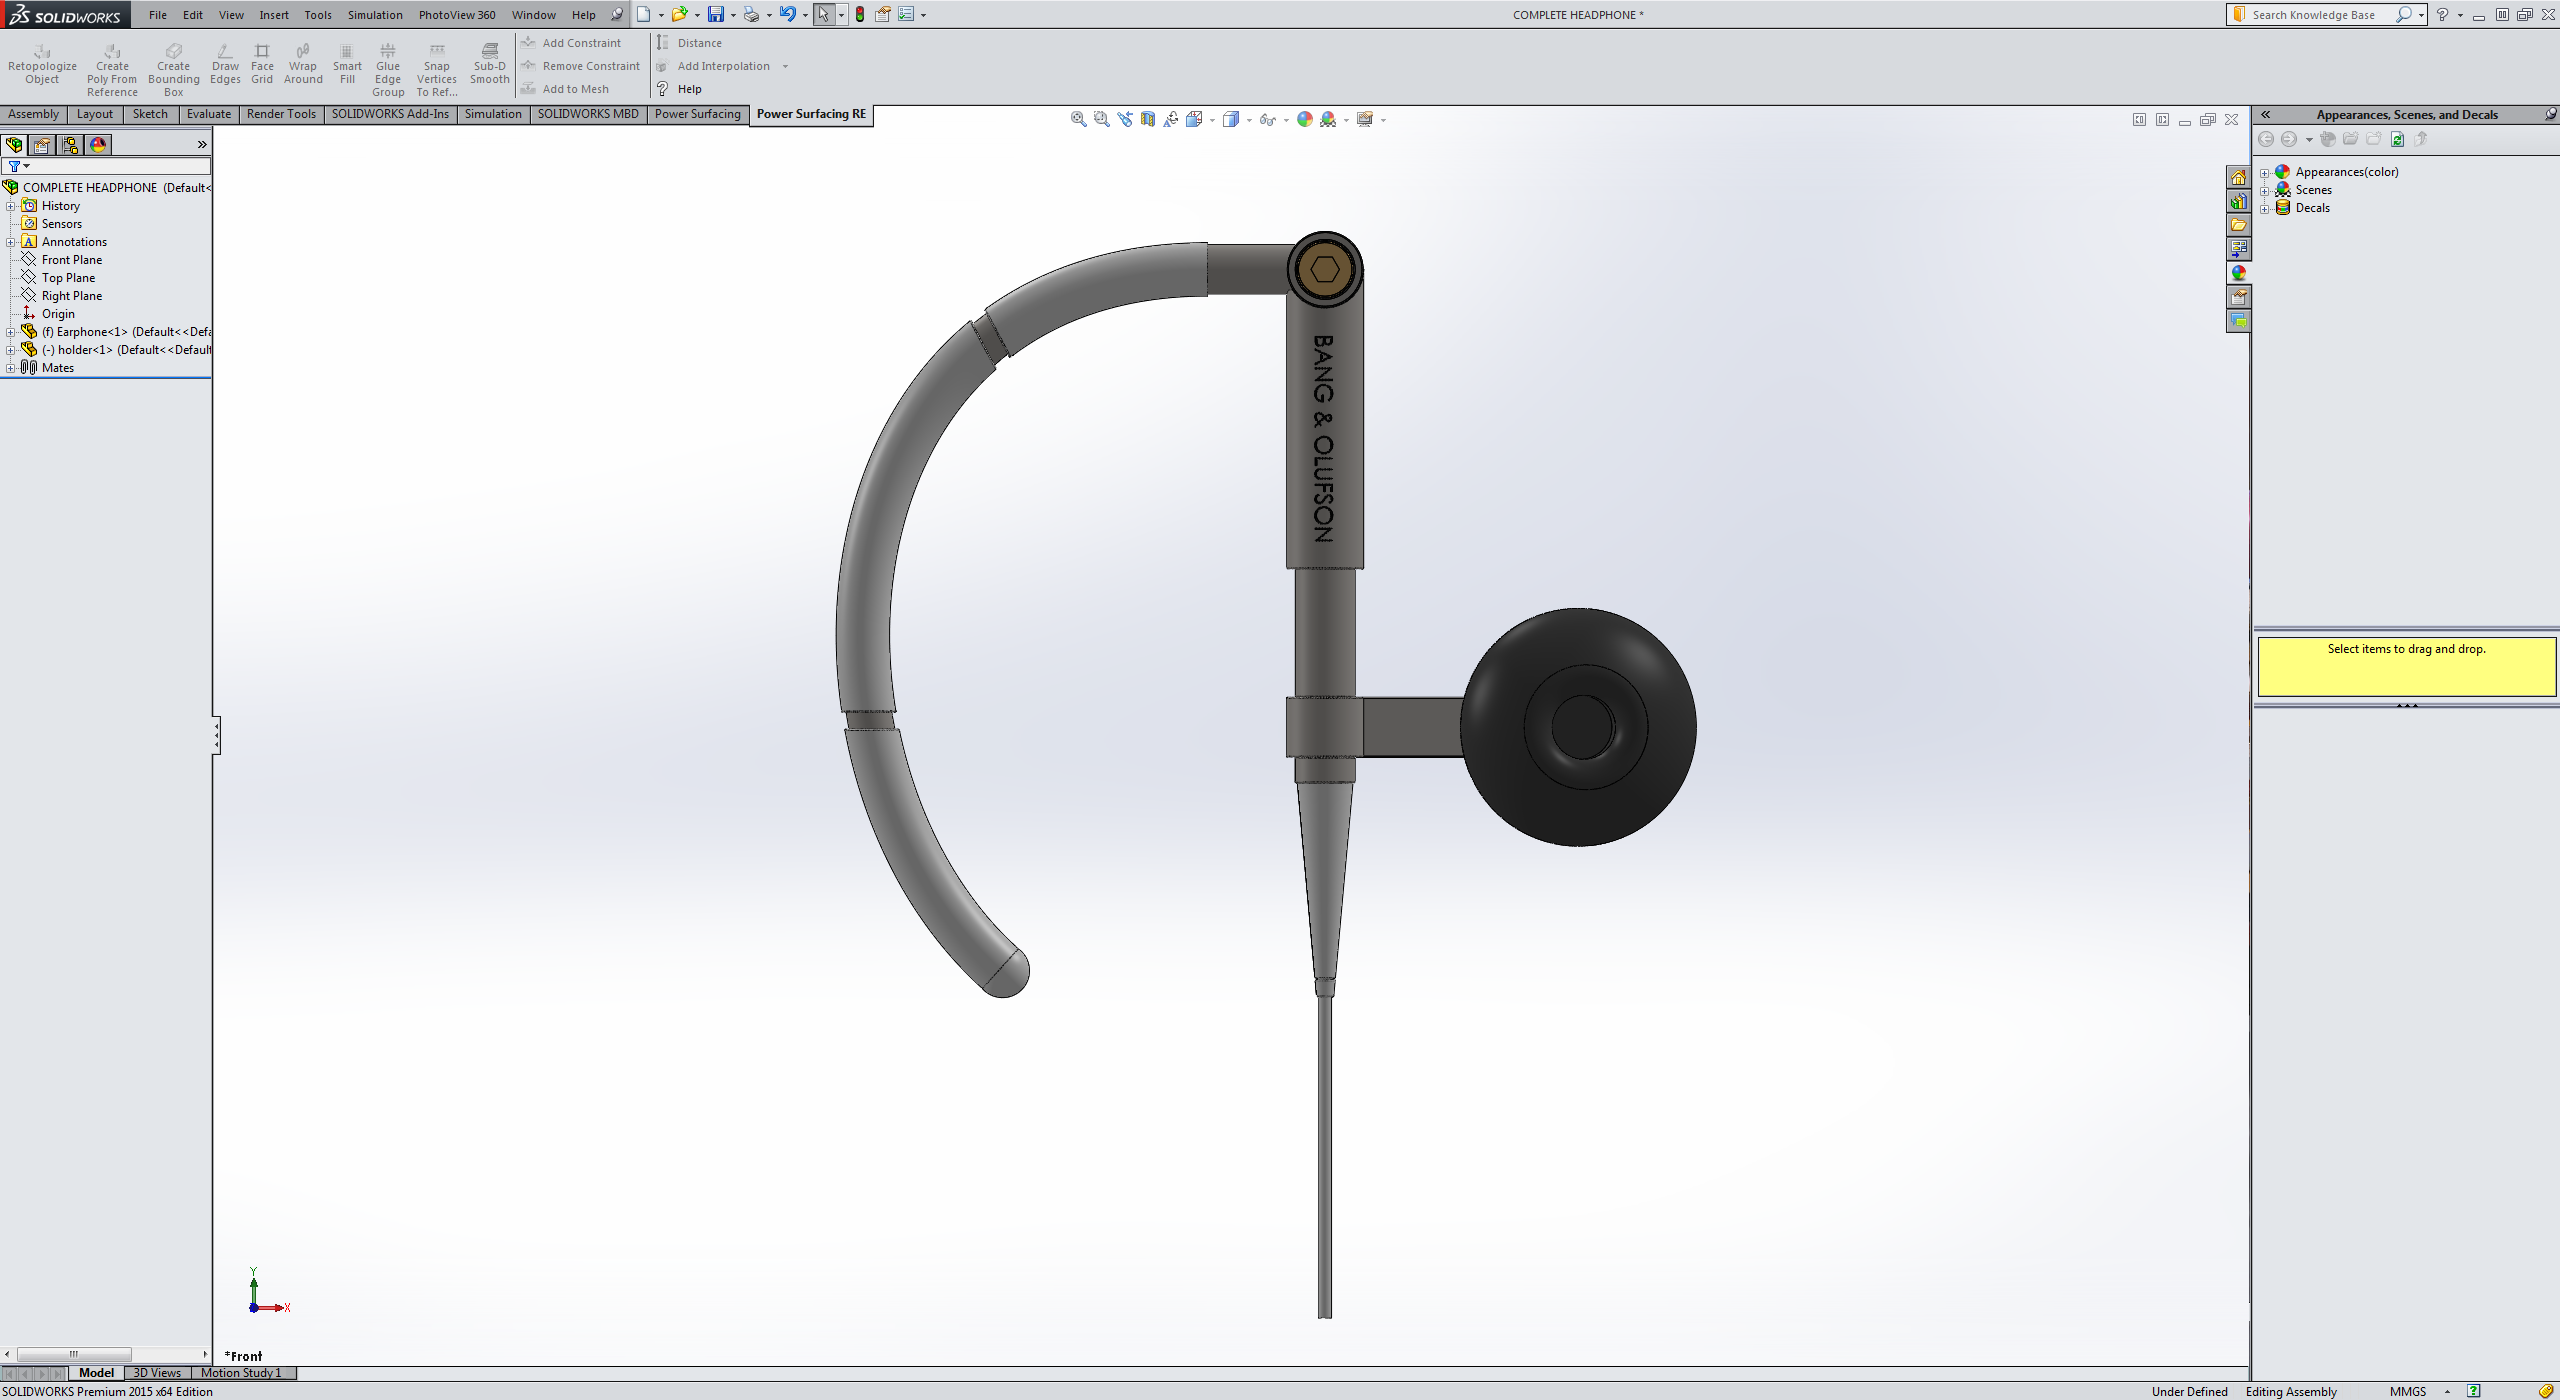Open the Motion Study 1 tab

[241, 1373]
